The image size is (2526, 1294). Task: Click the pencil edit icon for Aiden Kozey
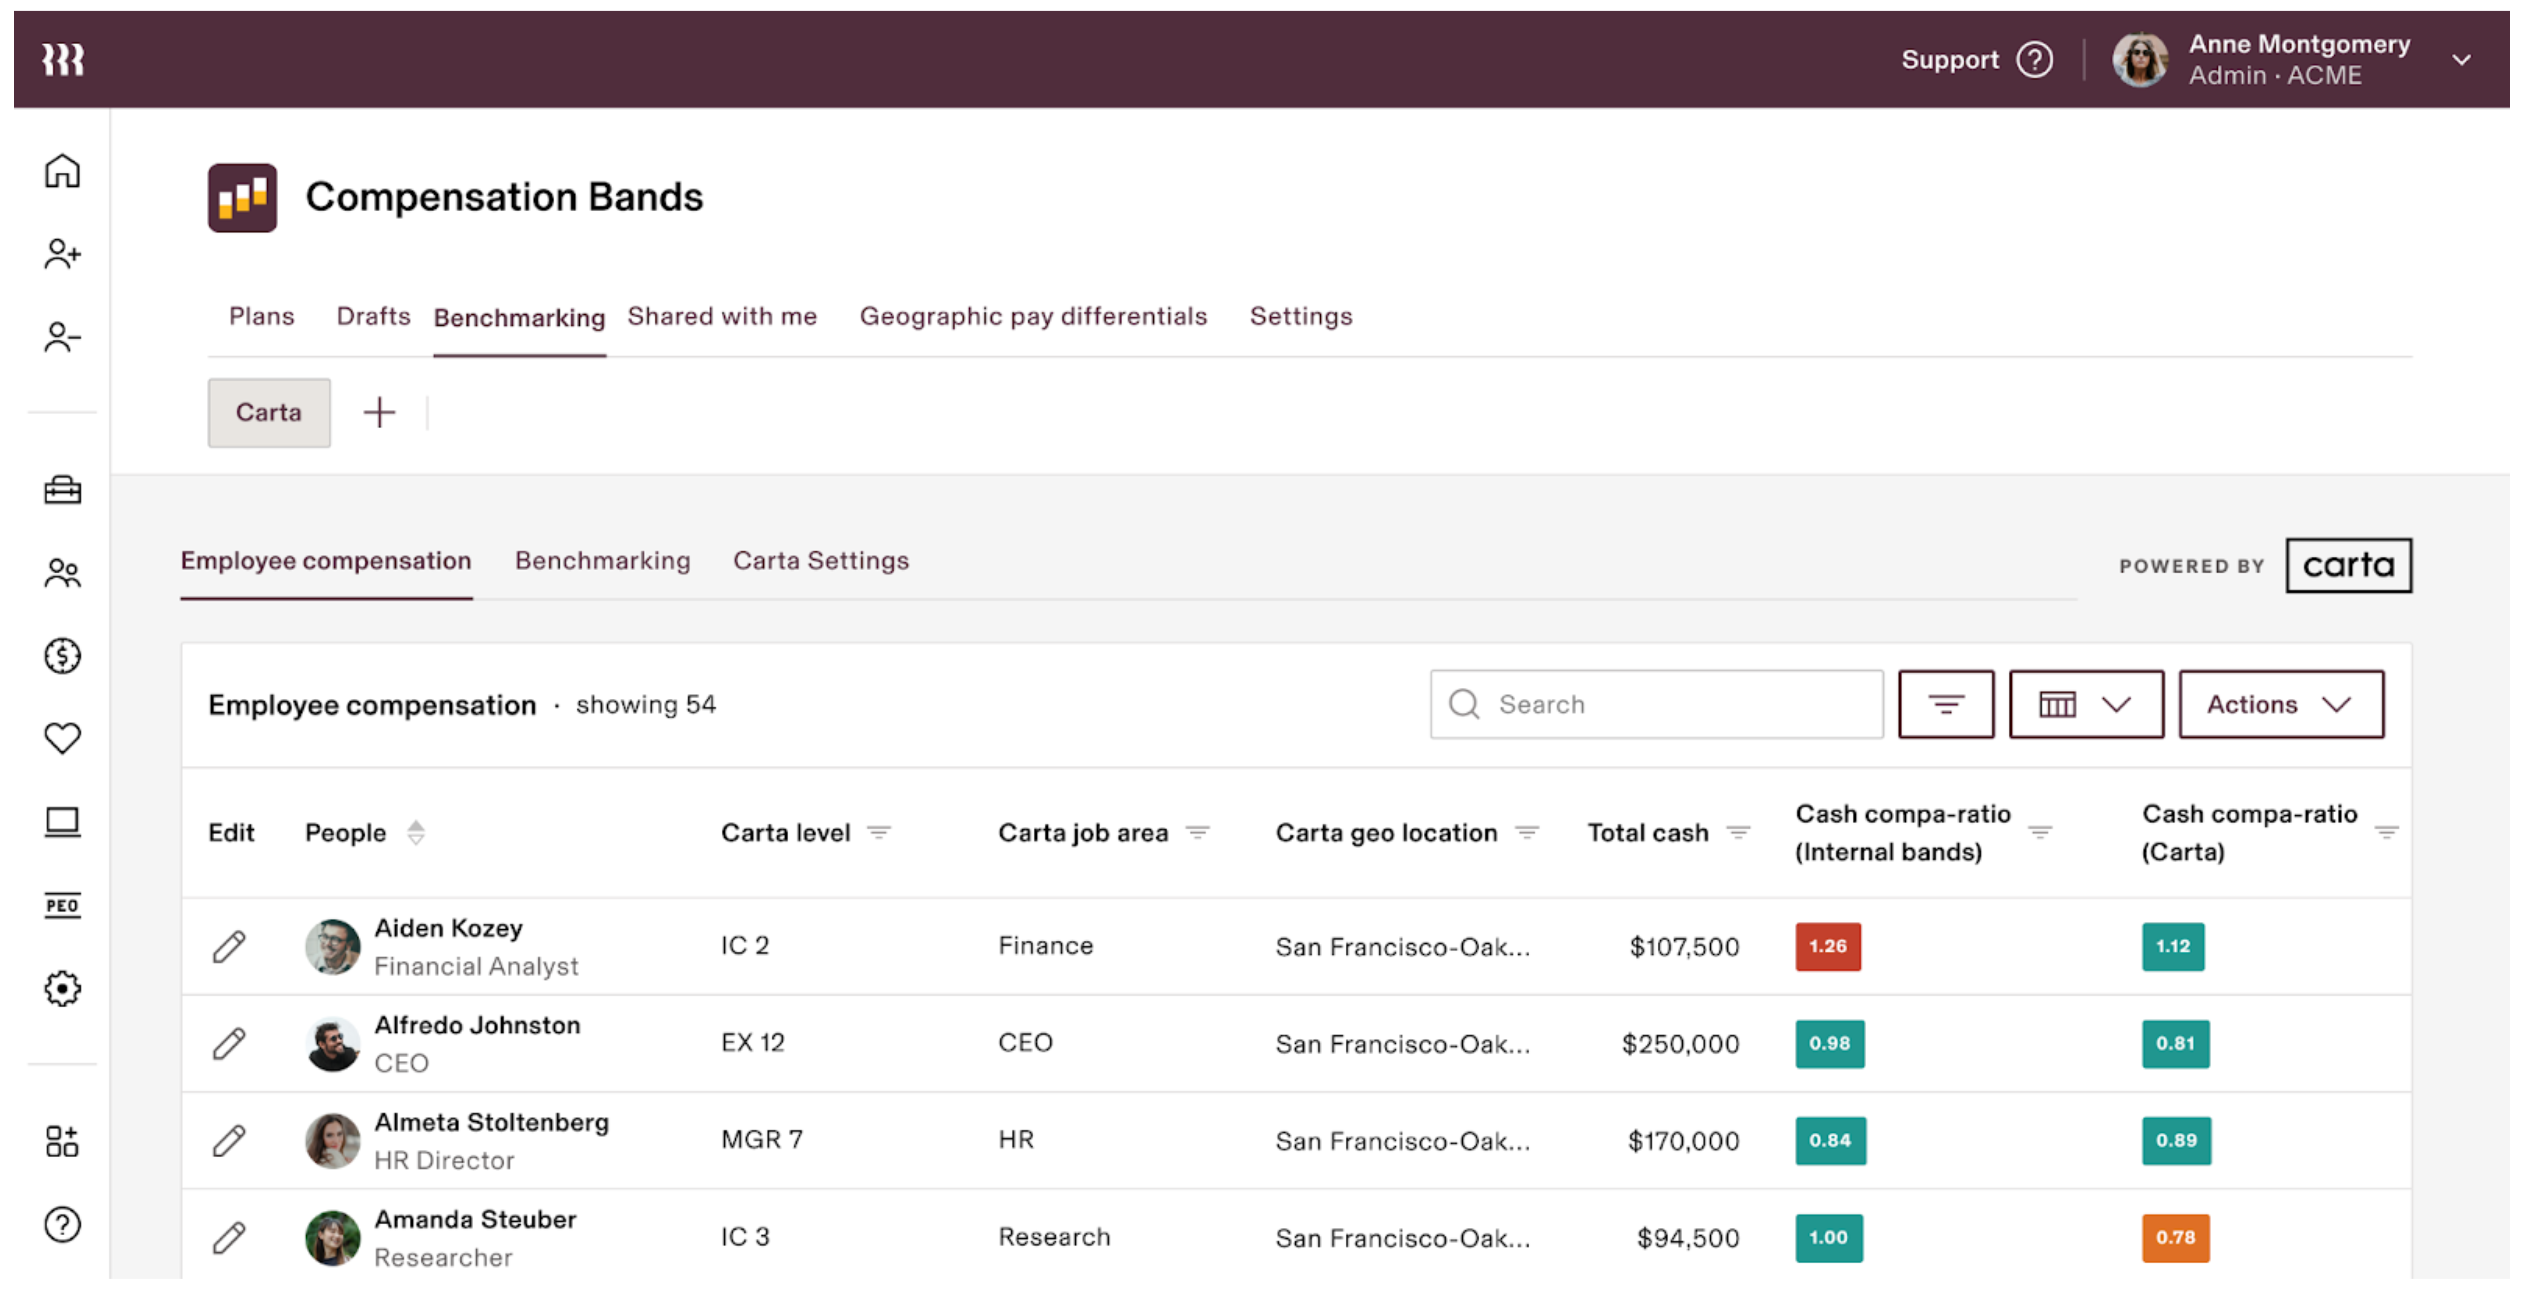click(x=229, y=946)
